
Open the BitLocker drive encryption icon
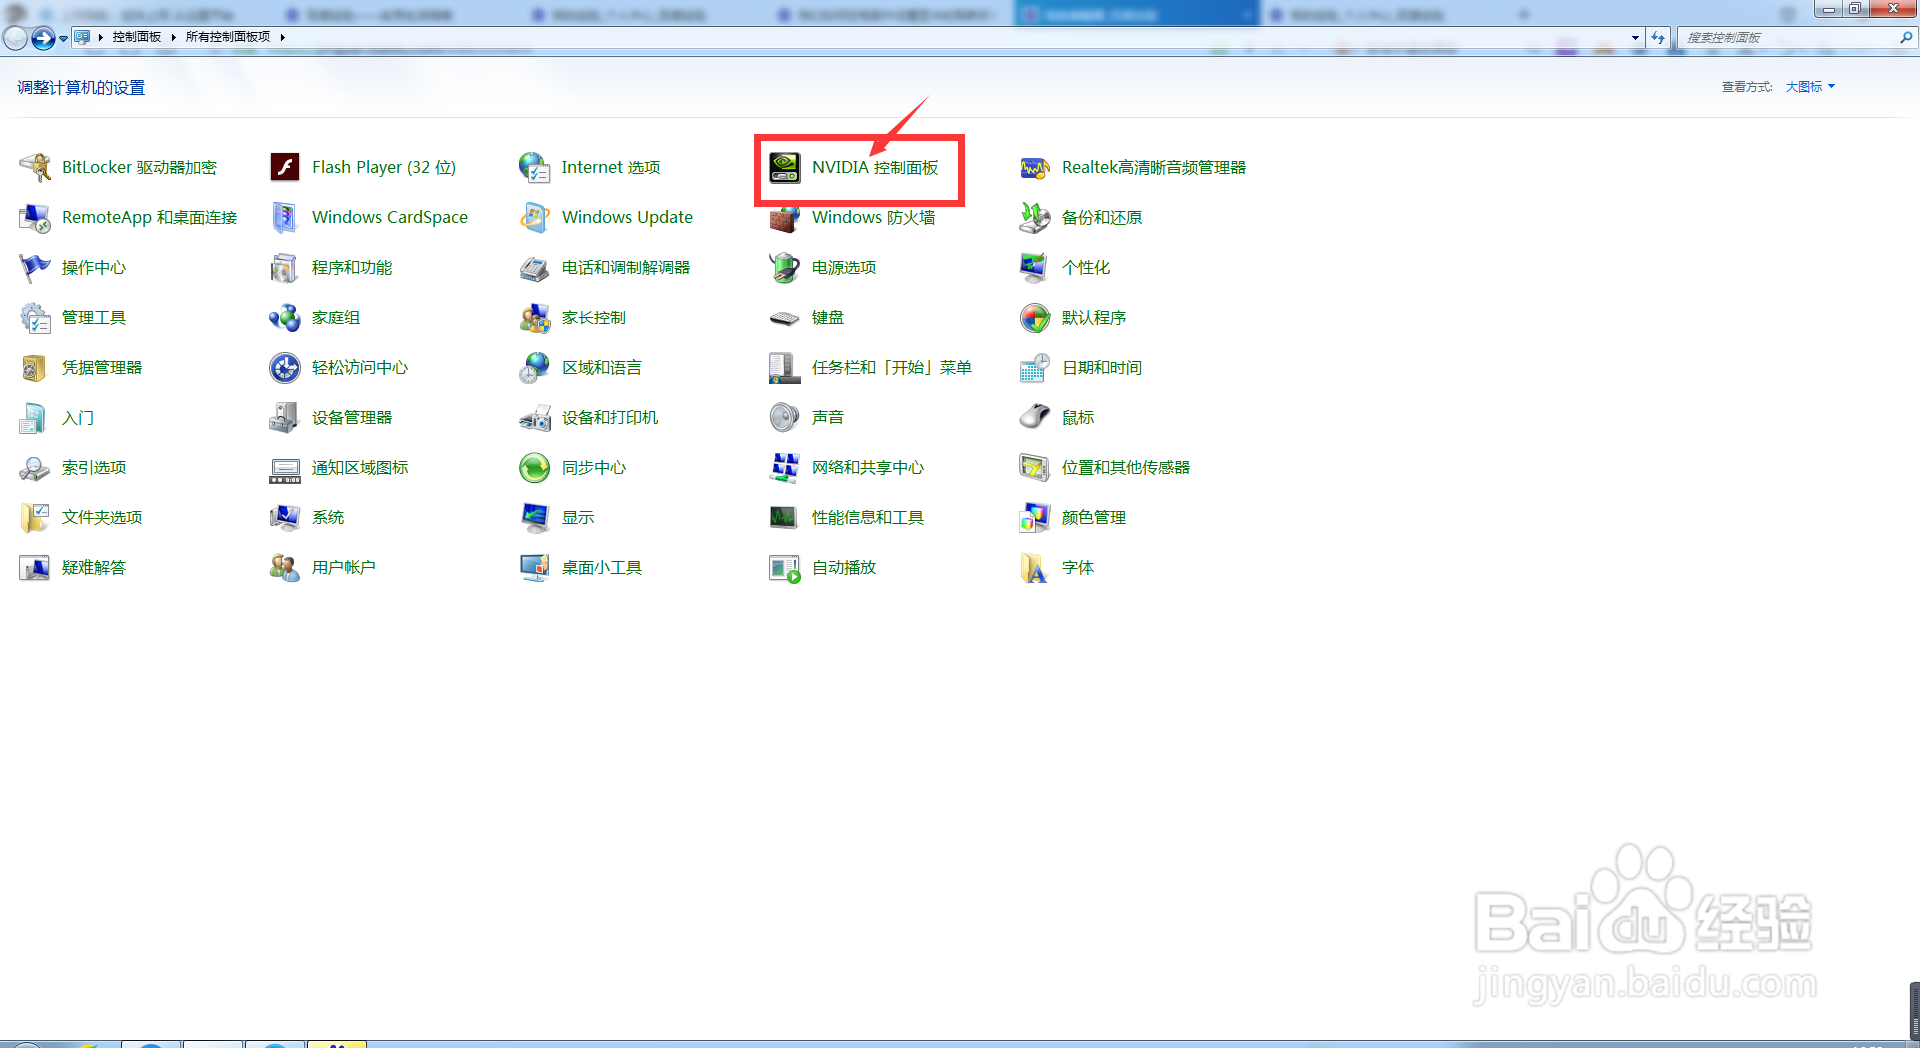pos(35,167)
